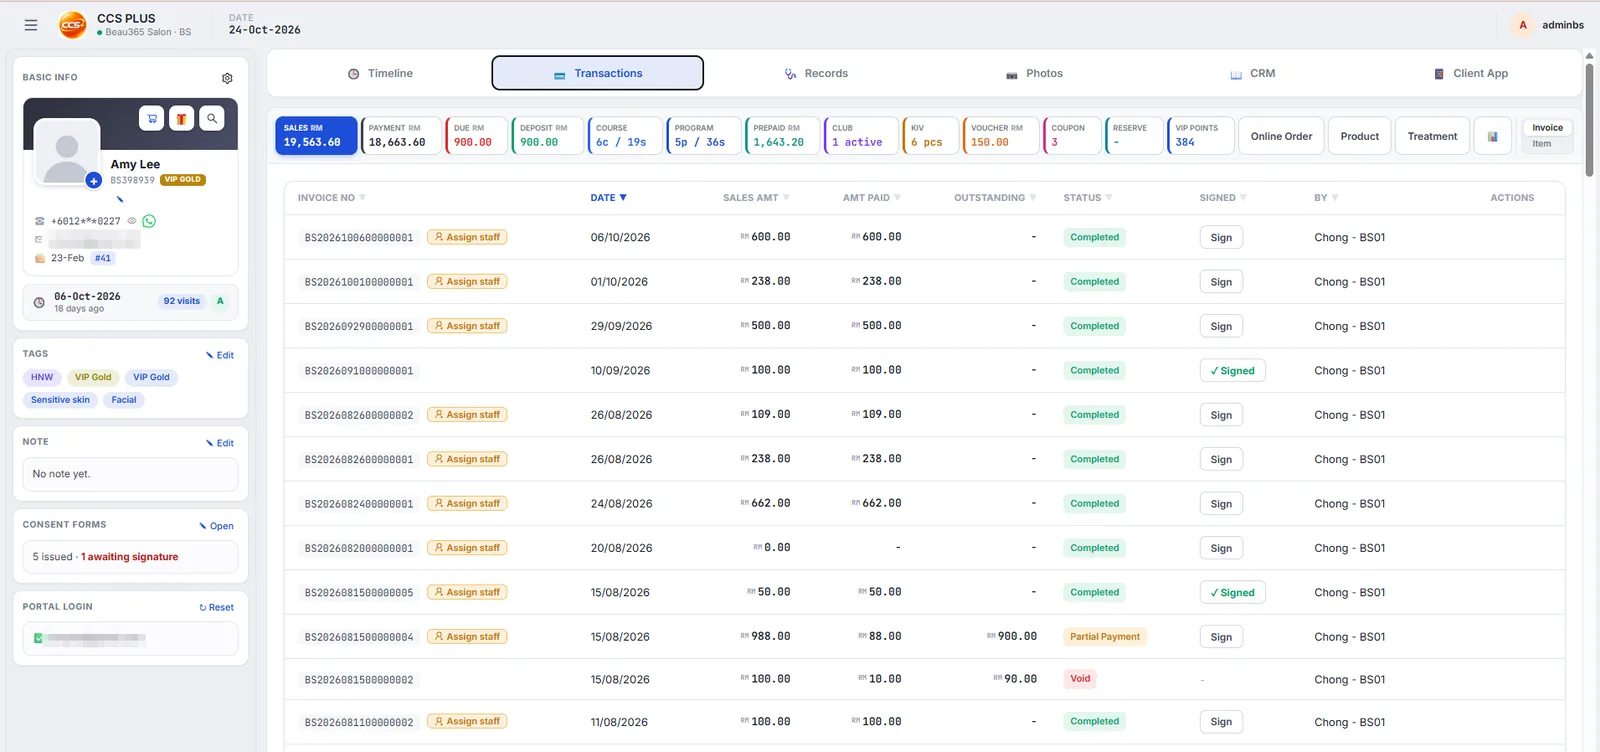Click the CCS Plus logo
The height and width of the screenshot is (752, 1600).
click(73, 25)
